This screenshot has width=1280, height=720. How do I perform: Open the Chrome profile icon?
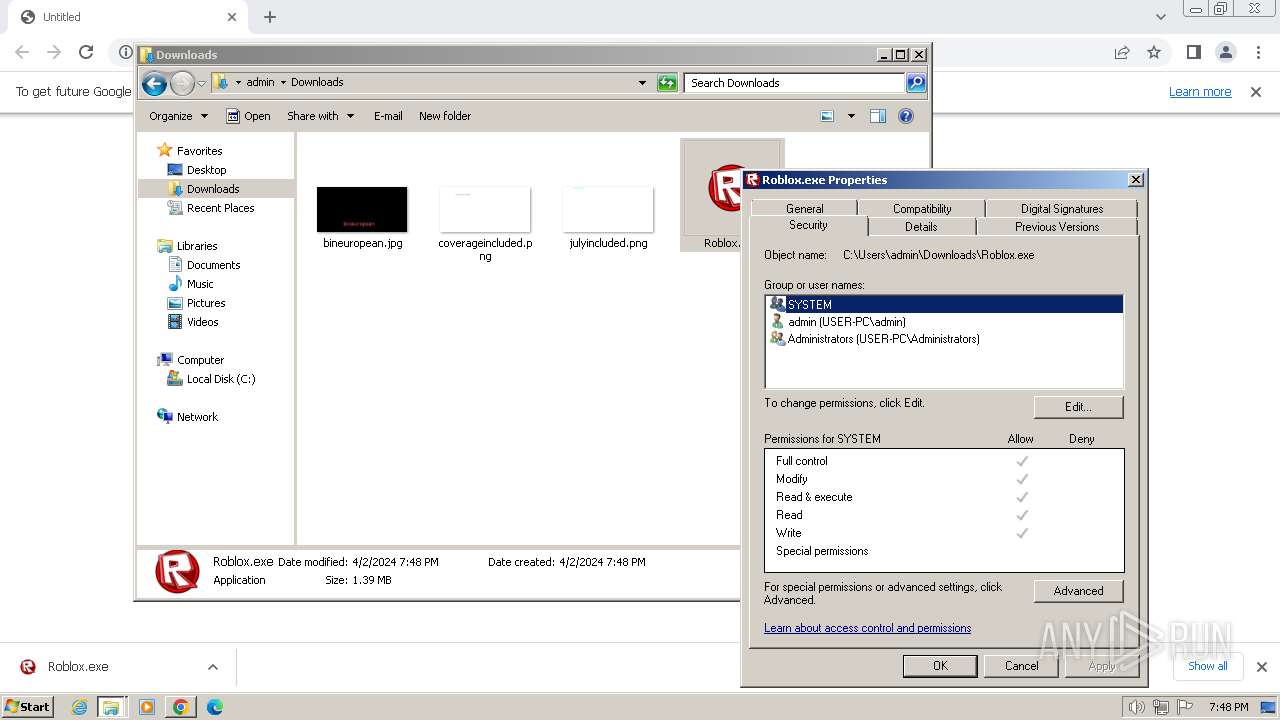pyautogui.click(x=1226, y=52)
